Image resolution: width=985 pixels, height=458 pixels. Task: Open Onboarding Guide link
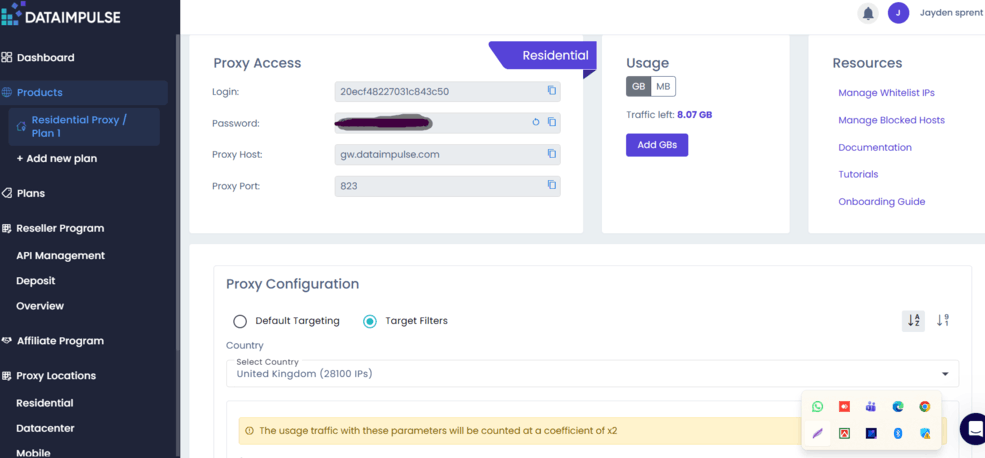point(882,202)
